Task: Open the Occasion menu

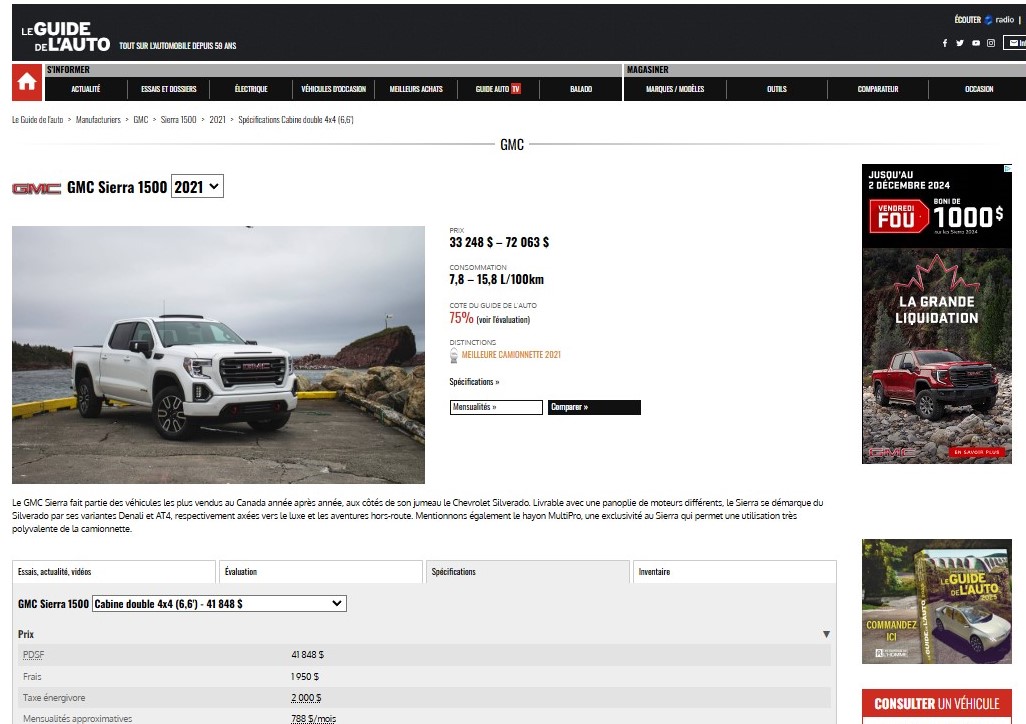Action: tap(979, 89)
